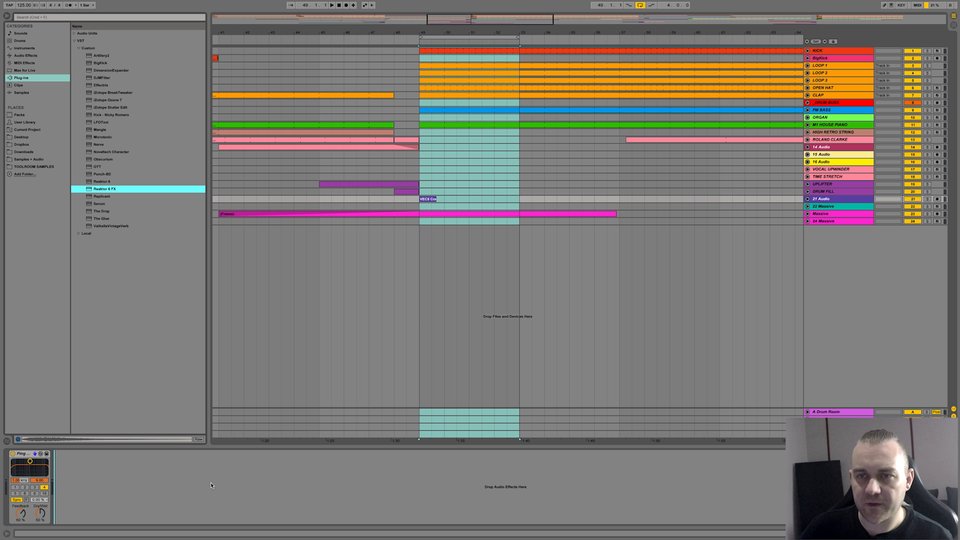Toggle the 24 Massive track activator
Viewport: 960px width, 540px height.
912,221
